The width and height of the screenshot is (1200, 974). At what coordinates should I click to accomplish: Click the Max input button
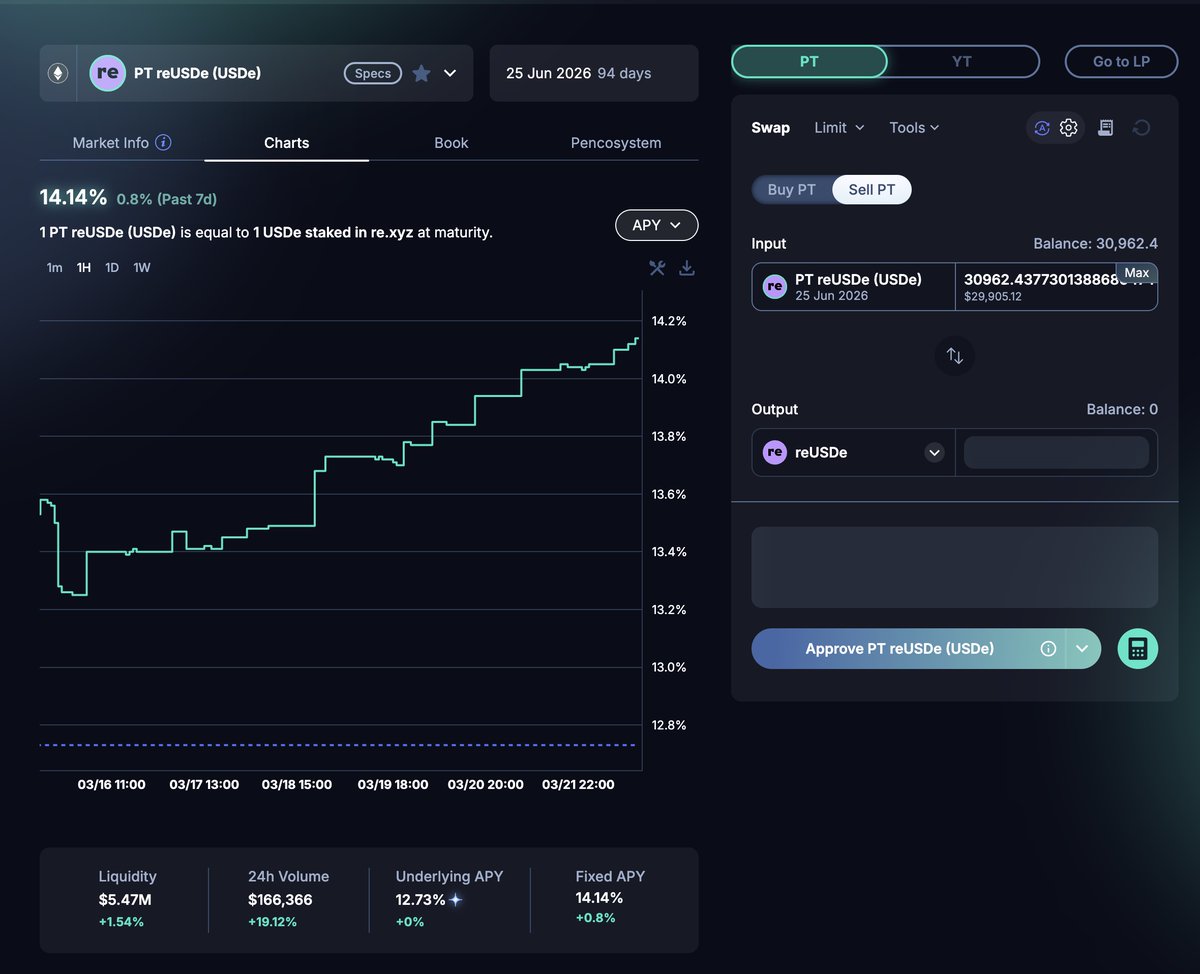point(1137,273)
